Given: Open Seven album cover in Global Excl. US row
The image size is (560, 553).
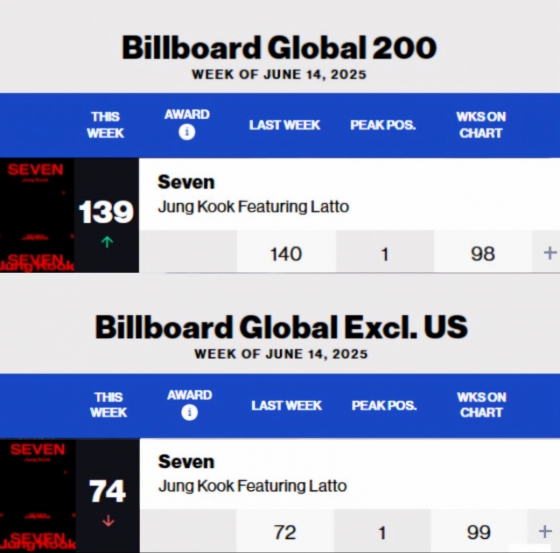Looking at the screenshot, I should 38,495.
